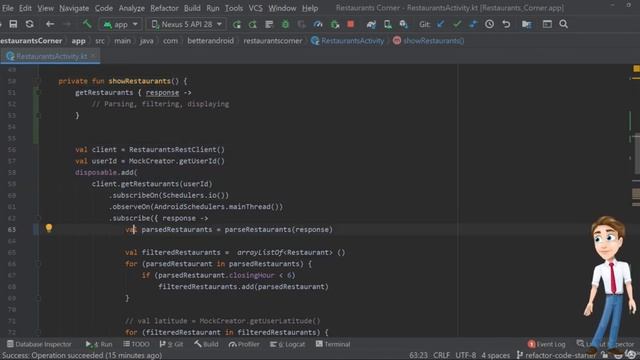640x360 pixels.
Task: Open the VCS menu
Action: 256,8
